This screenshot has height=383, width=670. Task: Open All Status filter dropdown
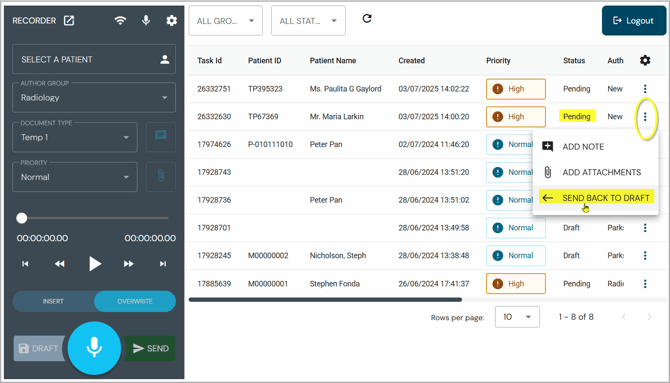tap(308, 21)
